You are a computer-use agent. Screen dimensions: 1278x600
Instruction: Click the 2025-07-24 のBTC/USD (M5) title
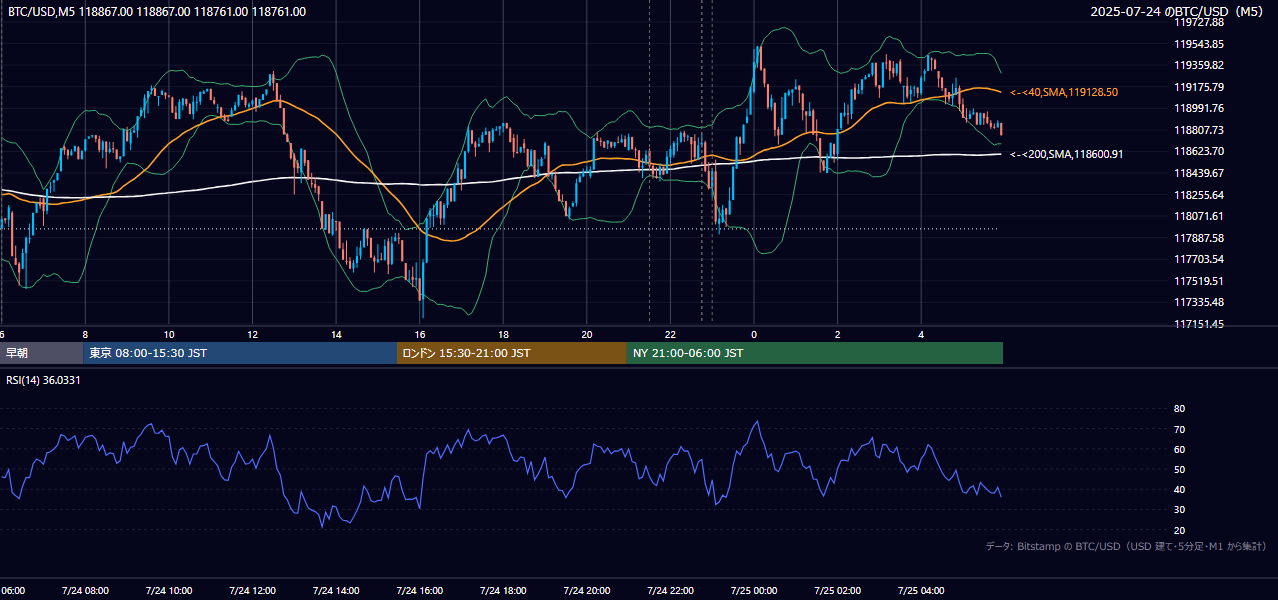(1178, 12)
